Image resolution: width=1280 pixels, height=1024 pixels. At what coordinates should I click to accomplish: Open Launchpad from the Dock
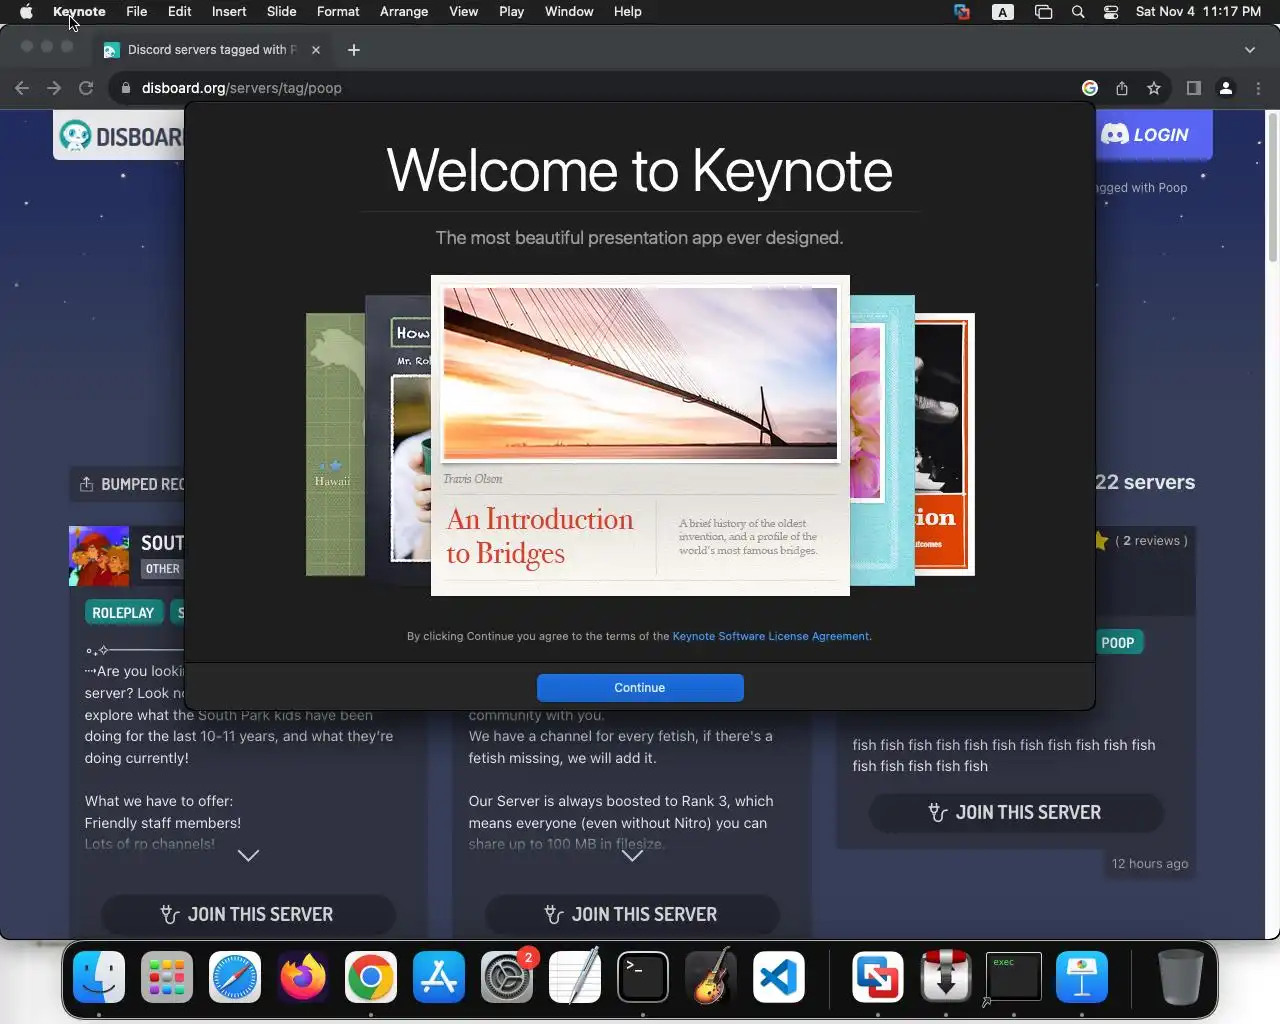167,977
